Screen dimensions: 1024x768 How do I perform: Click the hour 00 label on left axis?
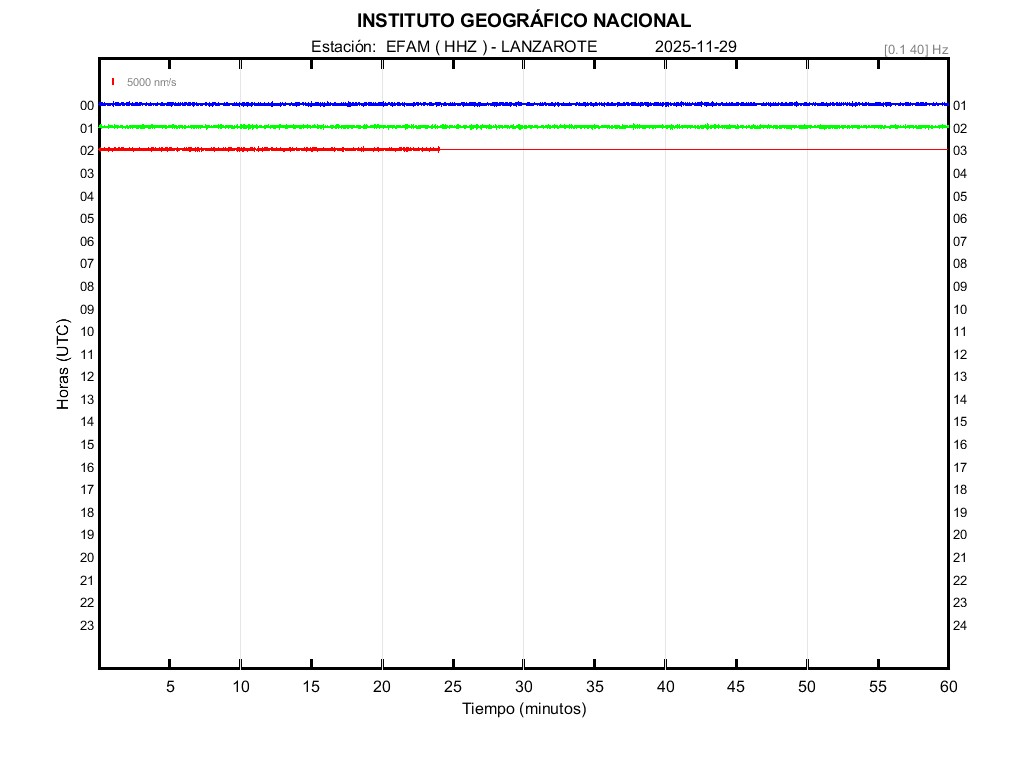(87, 106)
